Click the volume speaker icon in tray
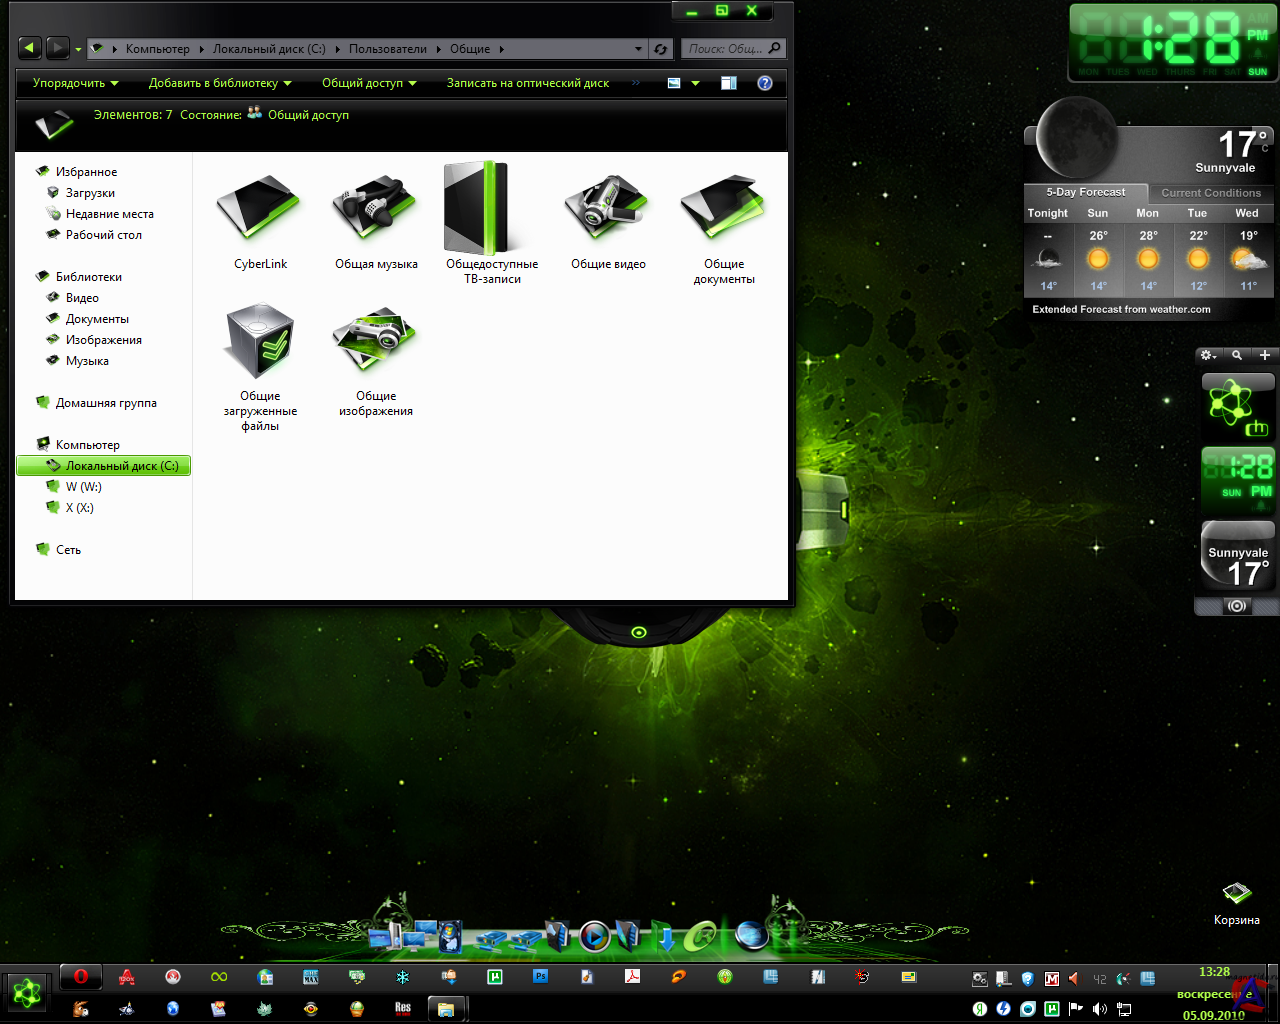The width and height of the screenshot is (1280, 1024). 1099,1009
